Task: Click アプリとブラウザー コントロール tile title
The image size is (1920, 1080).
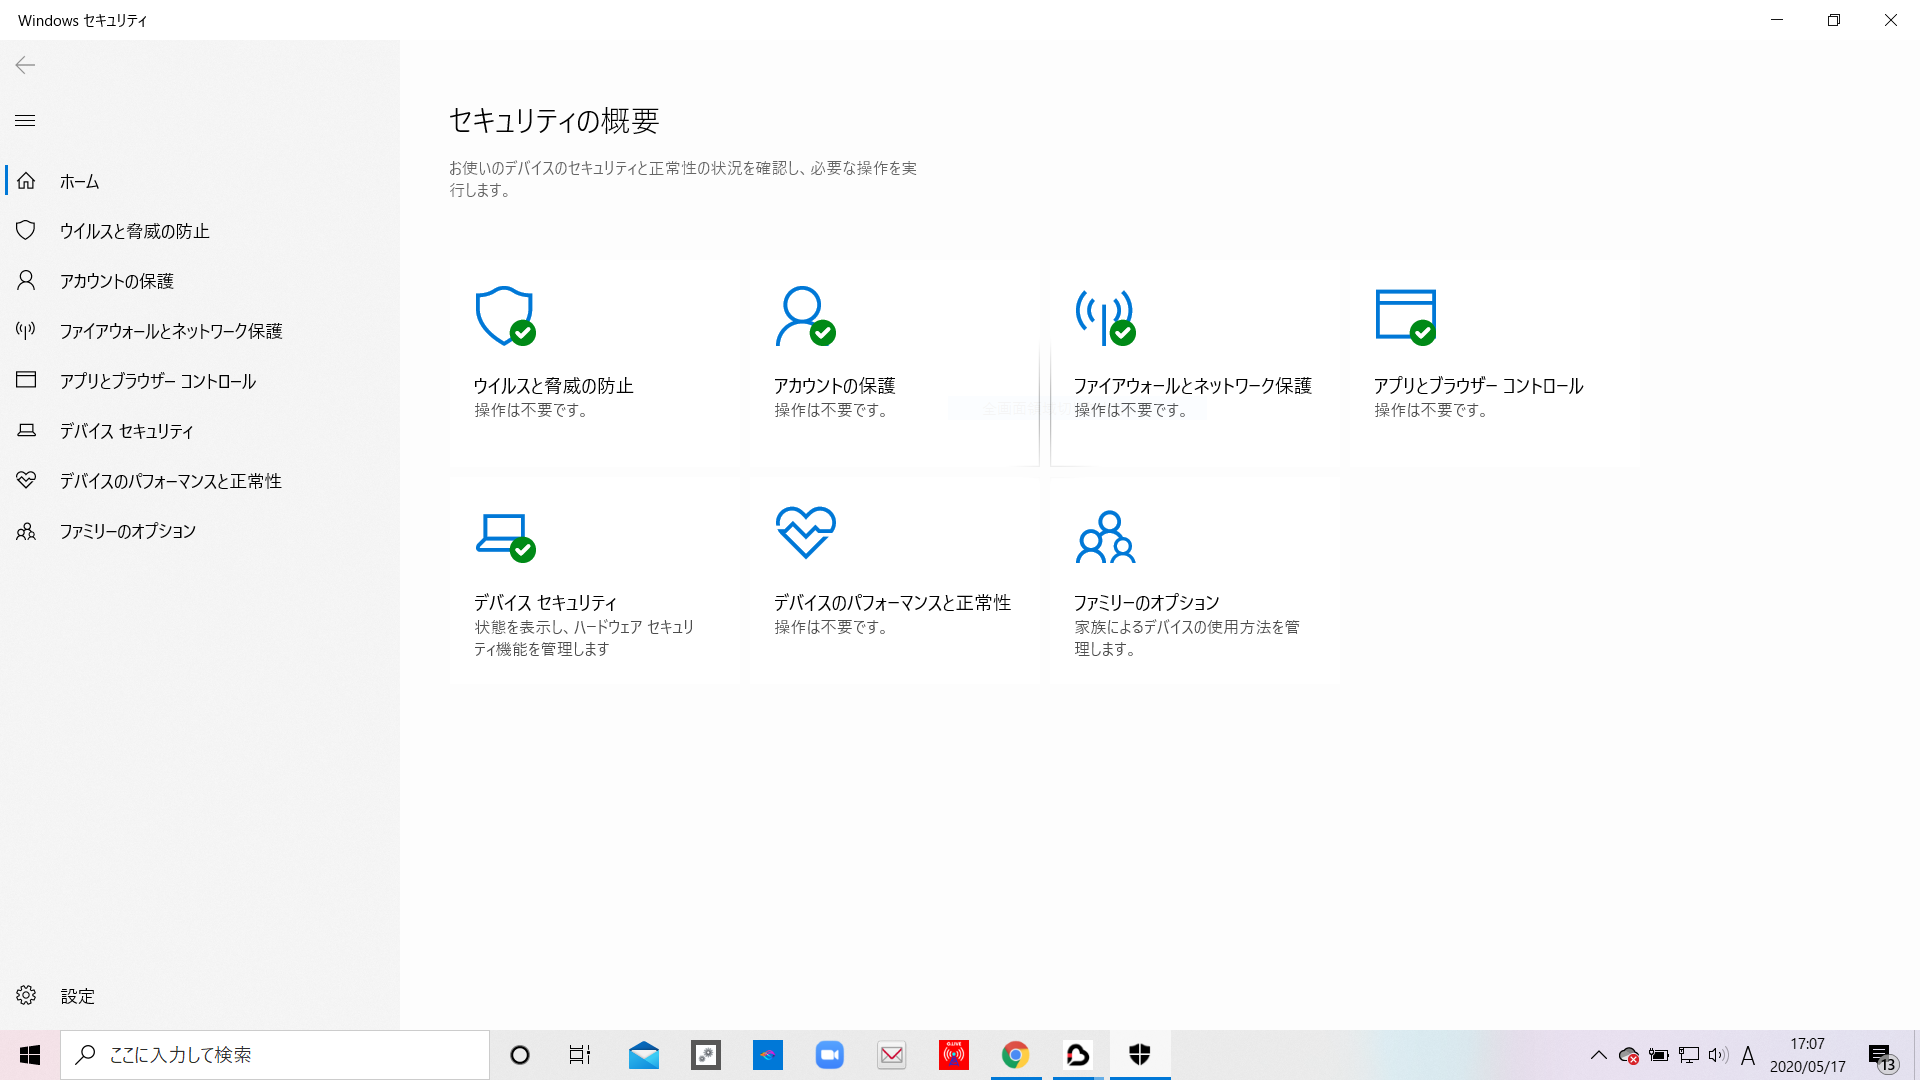Action: [x=1478, y=386]
